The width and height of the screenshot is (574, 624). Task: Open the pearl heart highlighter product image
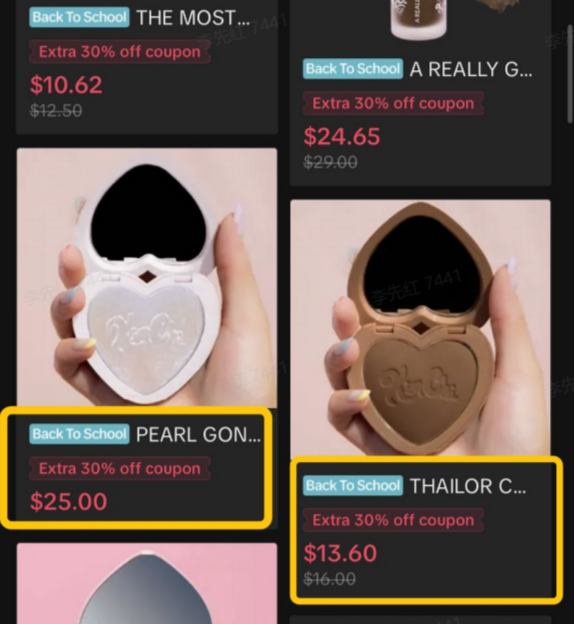(147, 278)
